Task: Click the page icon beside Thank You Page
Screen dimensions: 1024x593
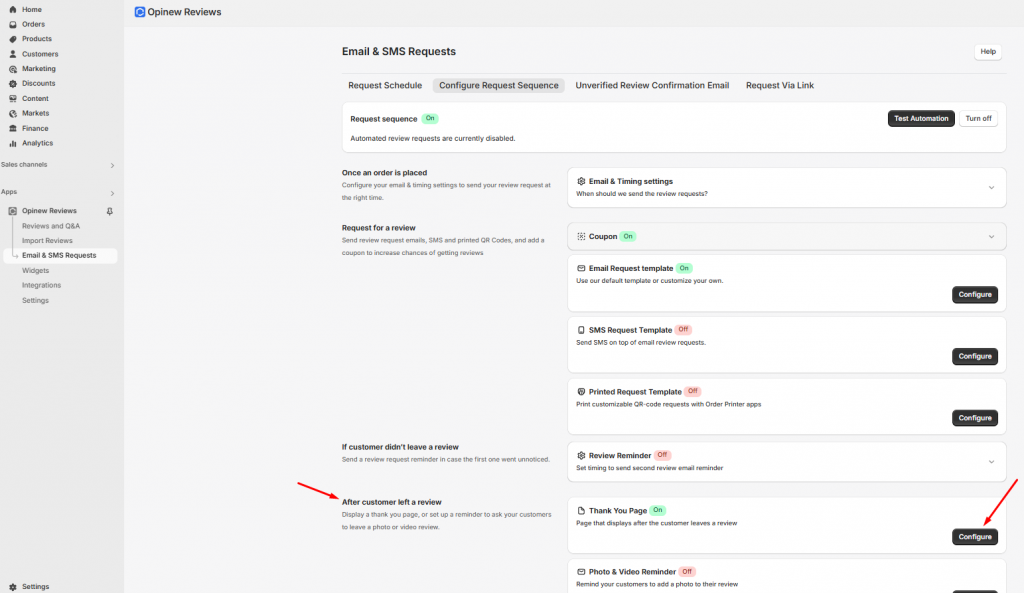Action: 581,511
